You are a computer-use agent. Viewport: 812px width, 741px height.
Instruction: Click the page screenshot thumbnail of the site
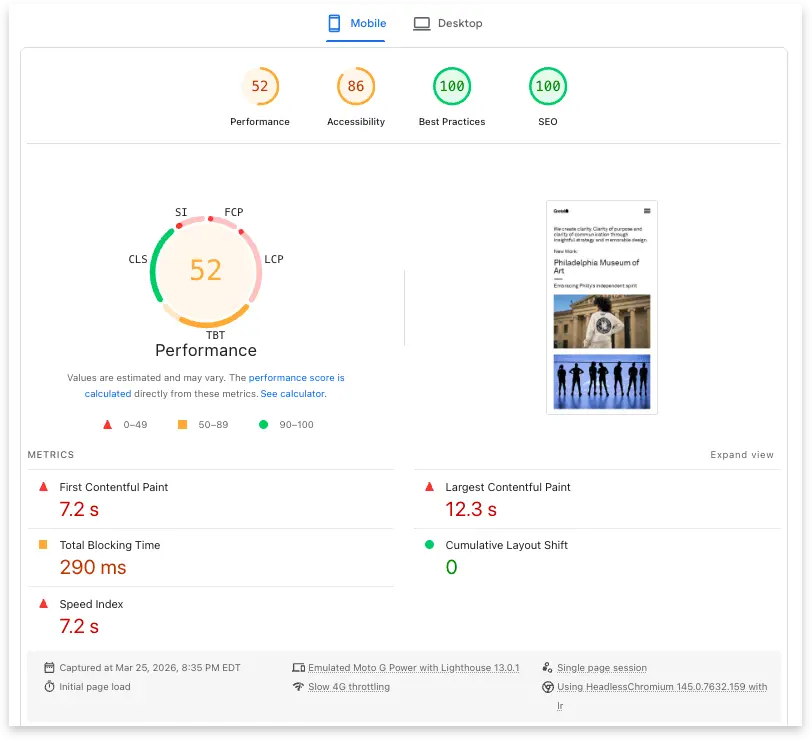(x=601, y=303)
